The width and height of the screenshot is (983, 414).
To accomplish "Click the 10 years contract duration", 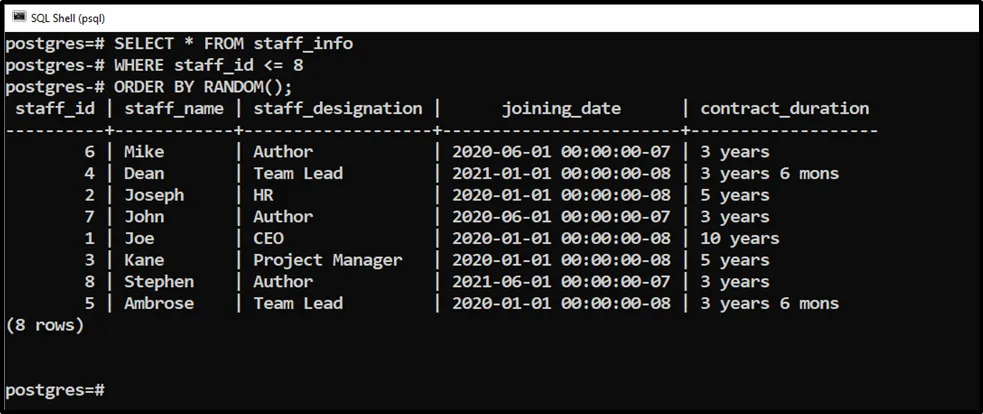I will [739, 238].
